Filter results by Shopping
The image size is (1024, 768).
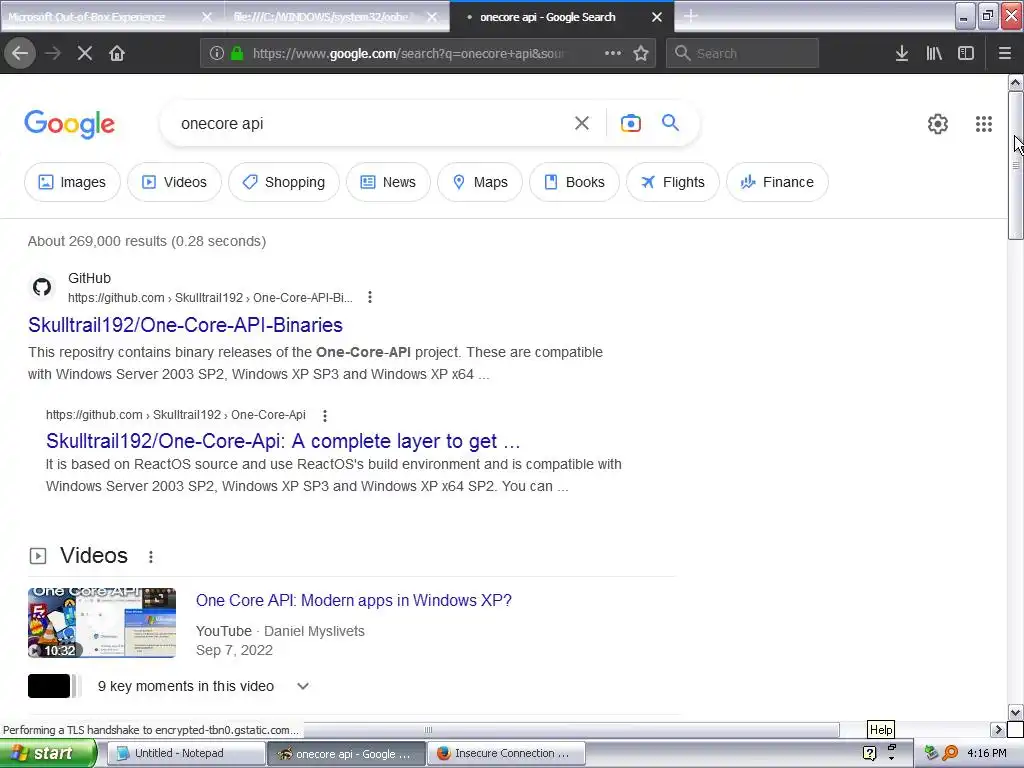pyautogui.click(x=284, y=182)
